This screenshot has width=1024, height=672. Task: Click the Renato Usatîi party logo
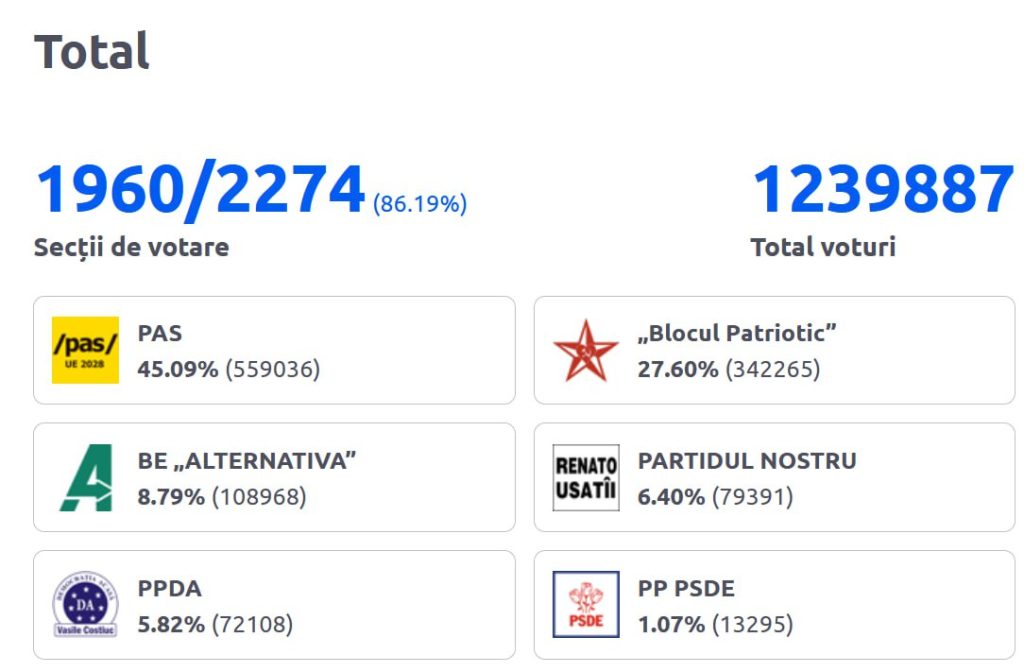coord(585,477)
